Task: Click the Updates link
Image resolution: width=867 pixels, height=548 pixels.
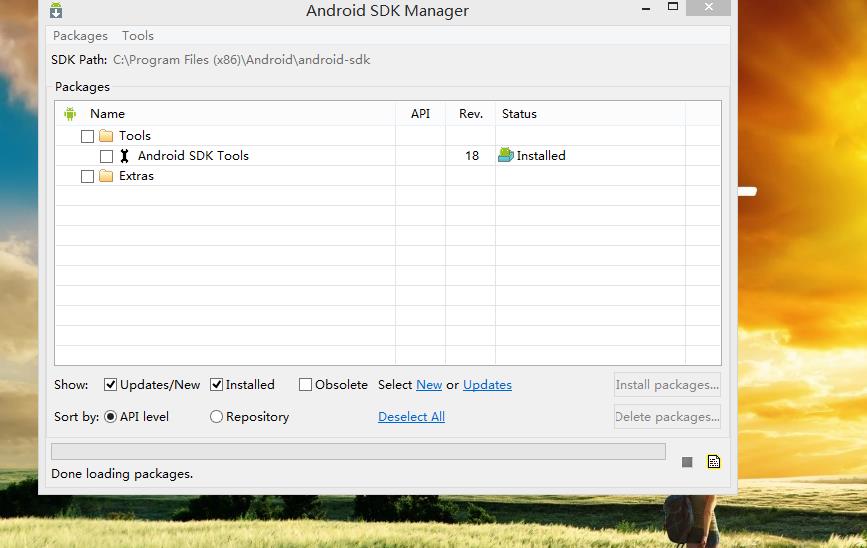Action: (487, 385)
